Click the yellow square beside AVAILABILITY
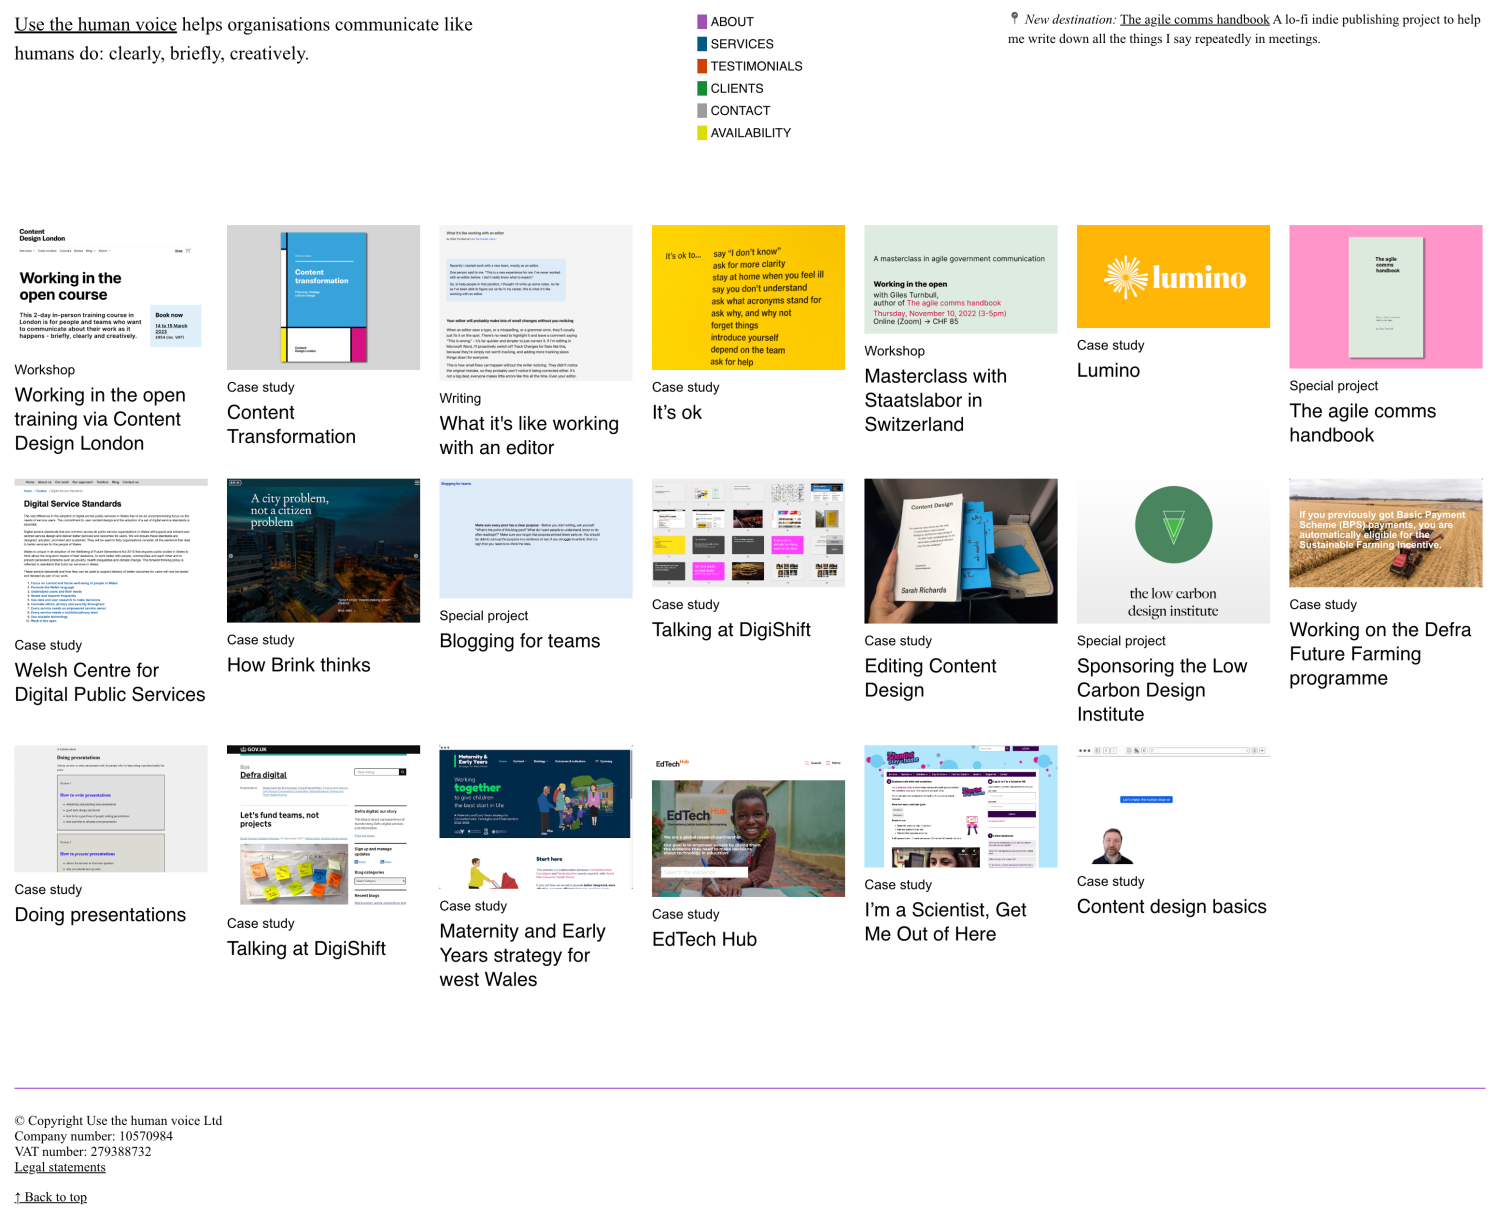The height and width of the screenshot is (1223, 1500). pos(702,133)
